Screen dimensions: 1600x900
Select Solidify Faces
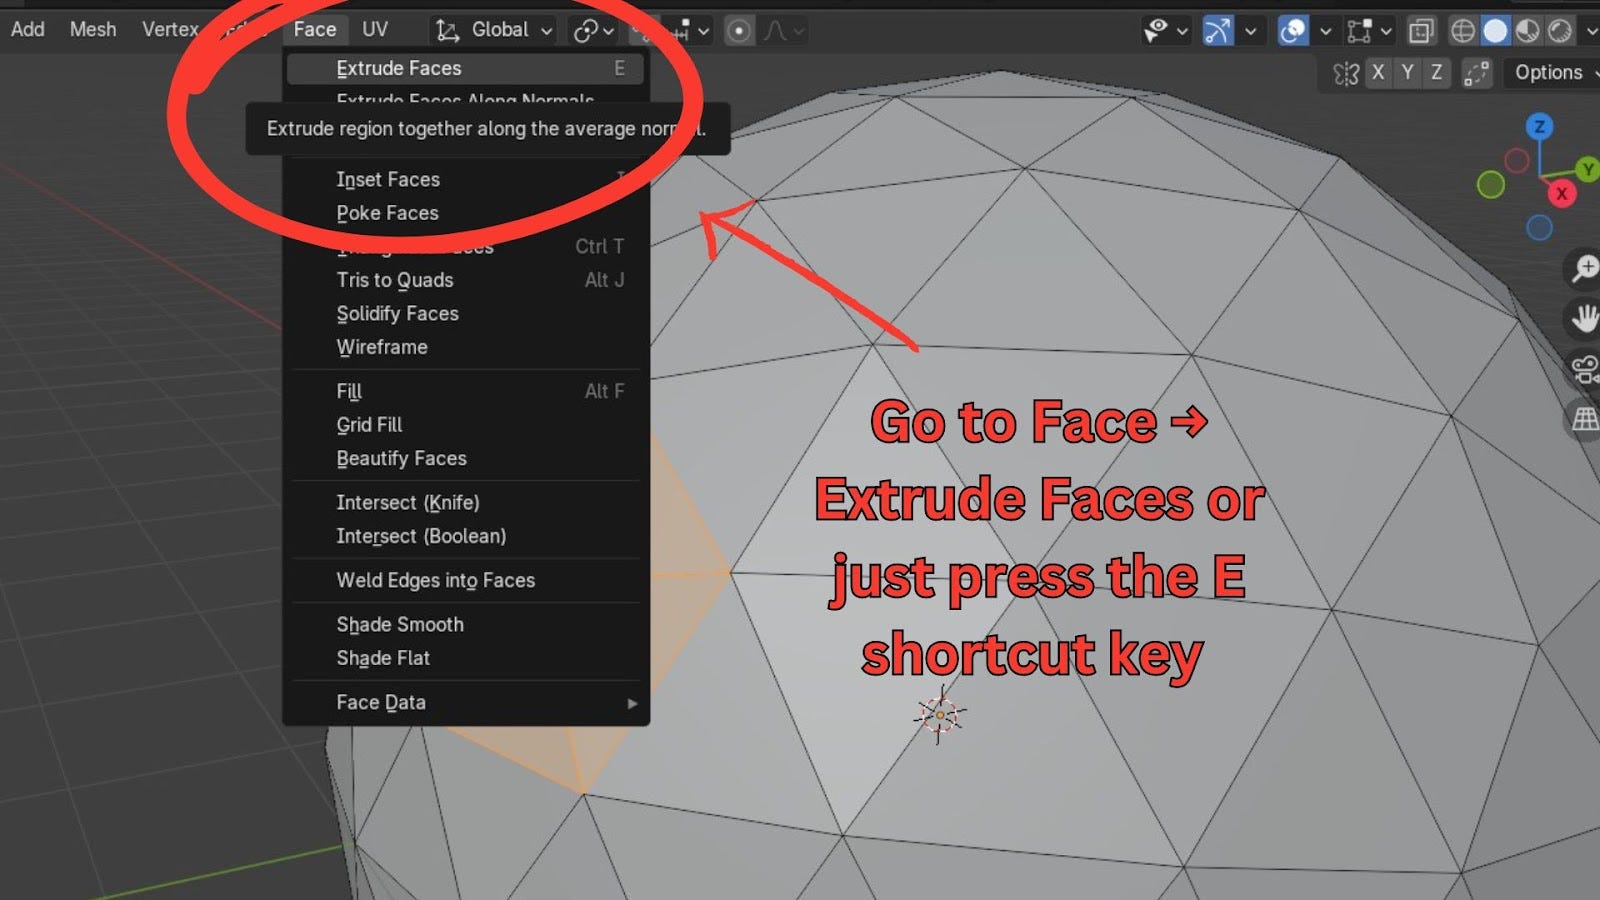coord(466,313)
